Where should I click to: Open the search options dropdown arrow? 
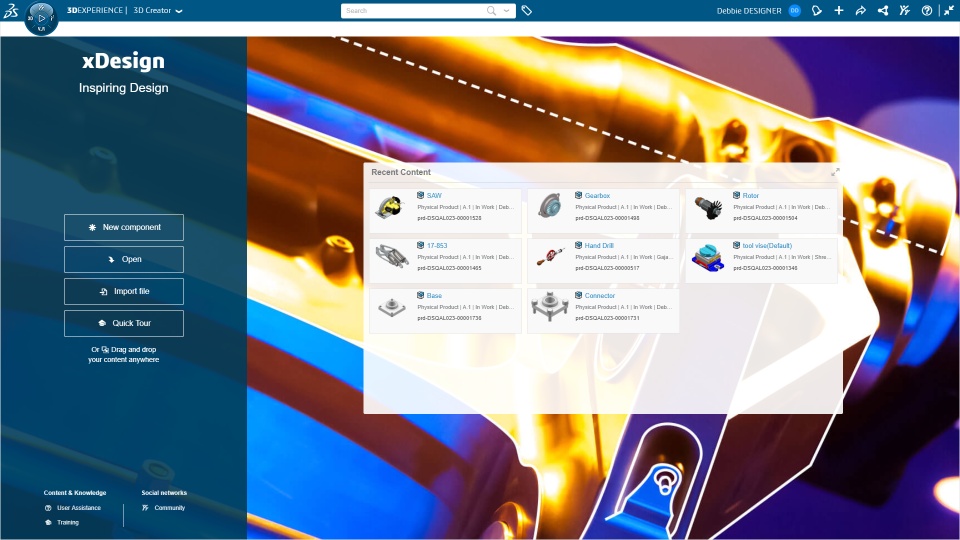[x=506, y=10]
